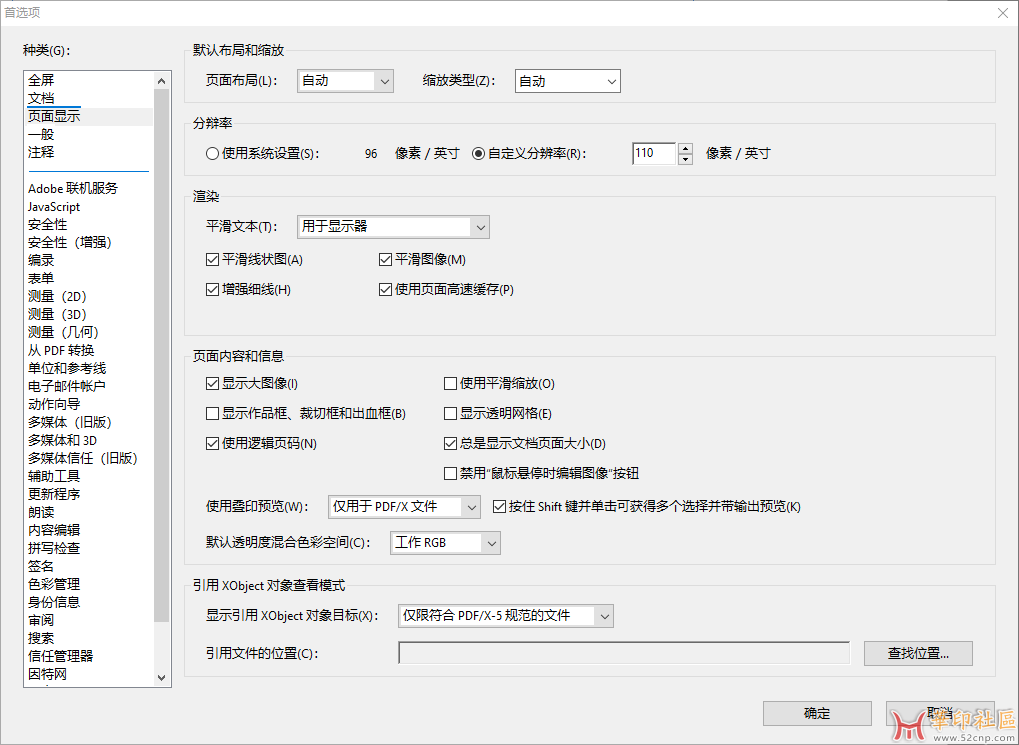The image size is (1019, 745).
Task: Open the 安全性（增强） category
Action: (x=69, y=242)
